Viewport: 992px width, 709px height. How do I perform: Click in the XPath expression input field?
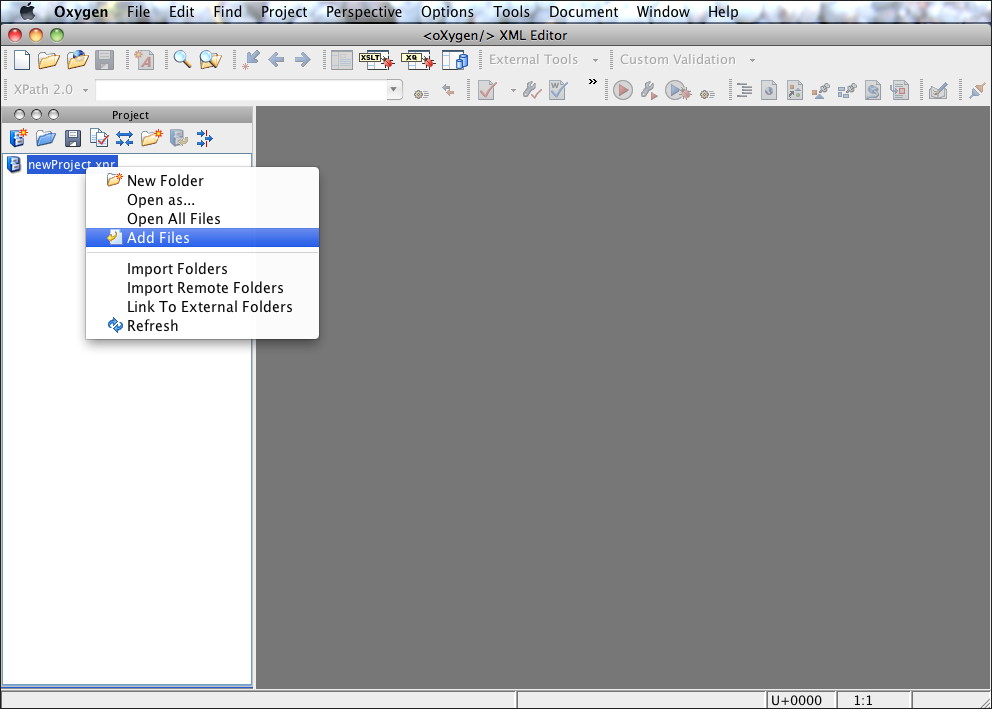tap(241, 90)
